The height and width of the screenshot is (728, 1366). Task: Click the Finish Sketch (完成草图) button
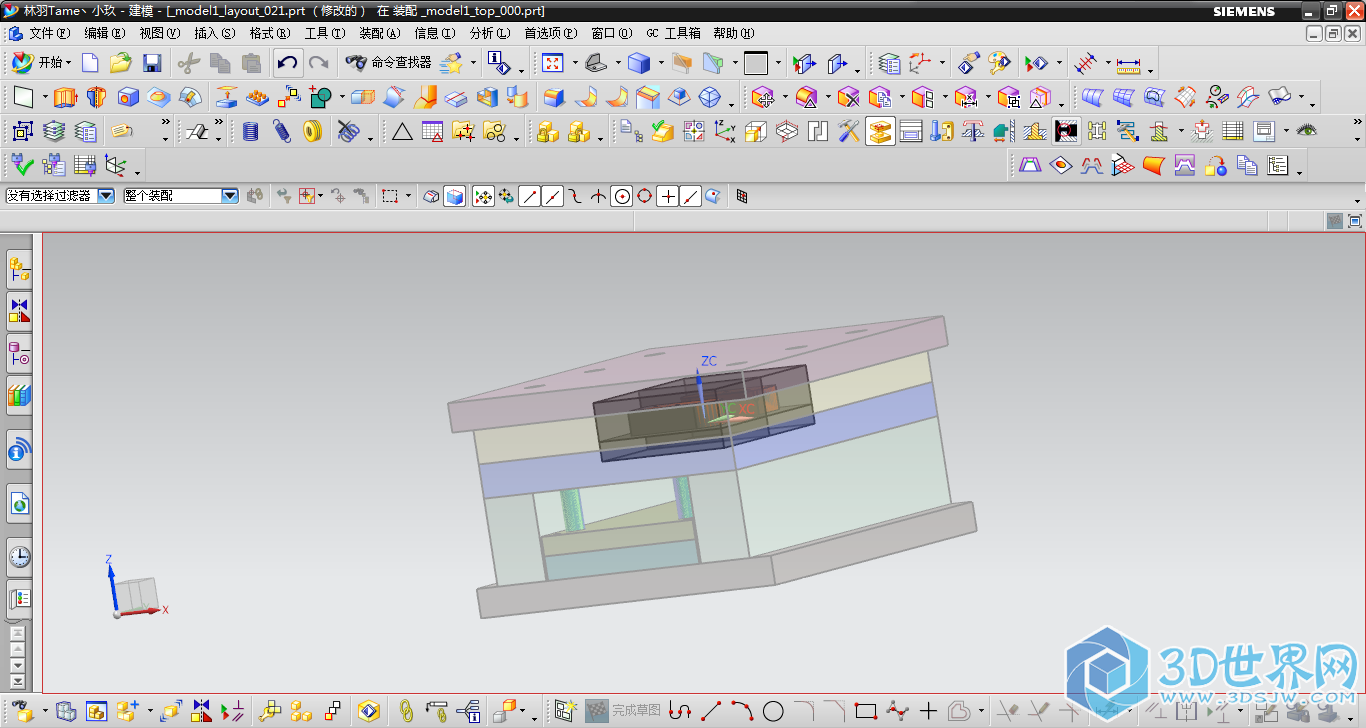click(x=623, y=711)
